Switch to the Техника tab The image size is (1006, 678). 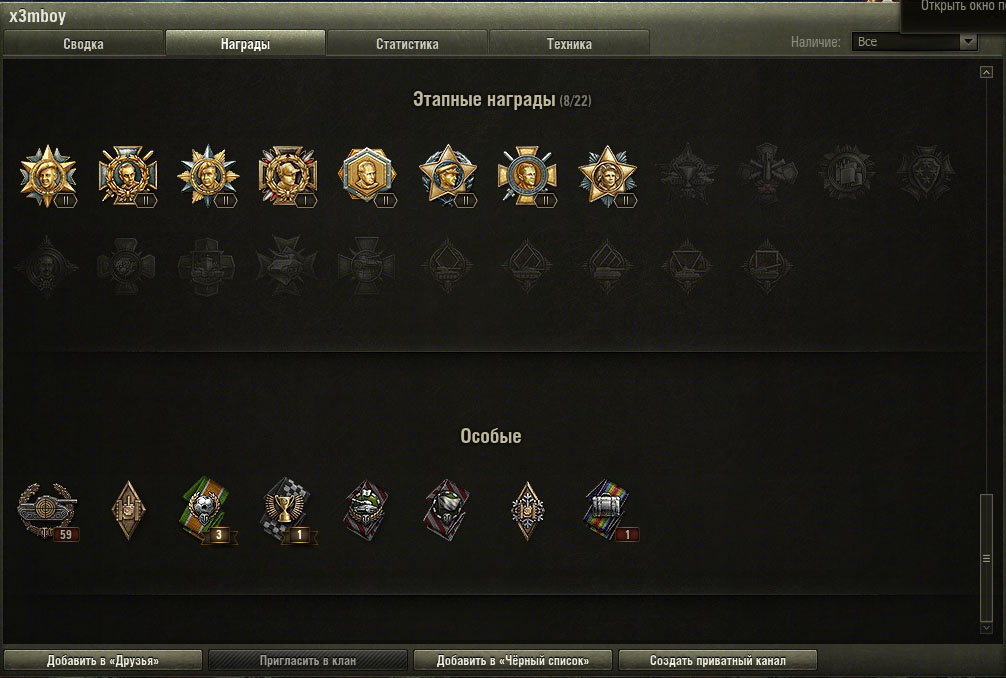coord(569,44)
